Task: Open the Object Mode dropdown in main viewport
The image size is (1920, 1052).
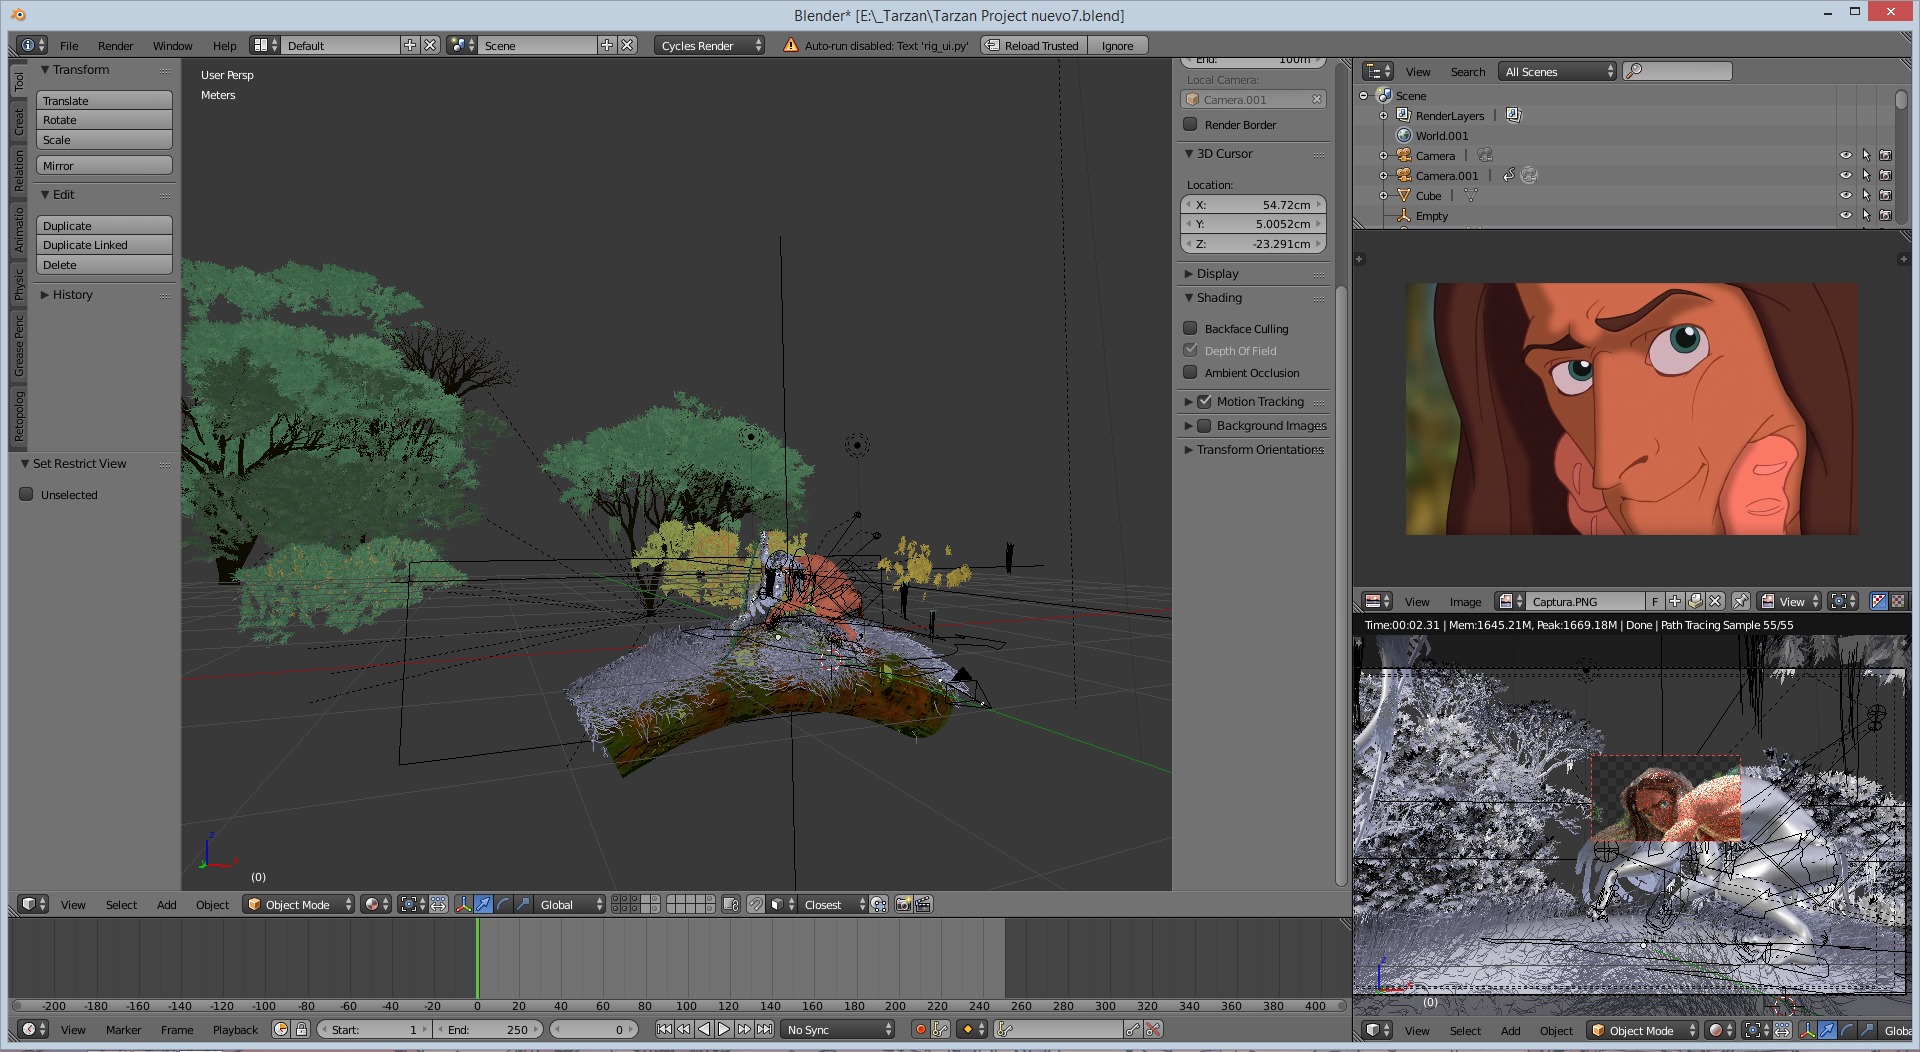Action: [x=299, y=904]
